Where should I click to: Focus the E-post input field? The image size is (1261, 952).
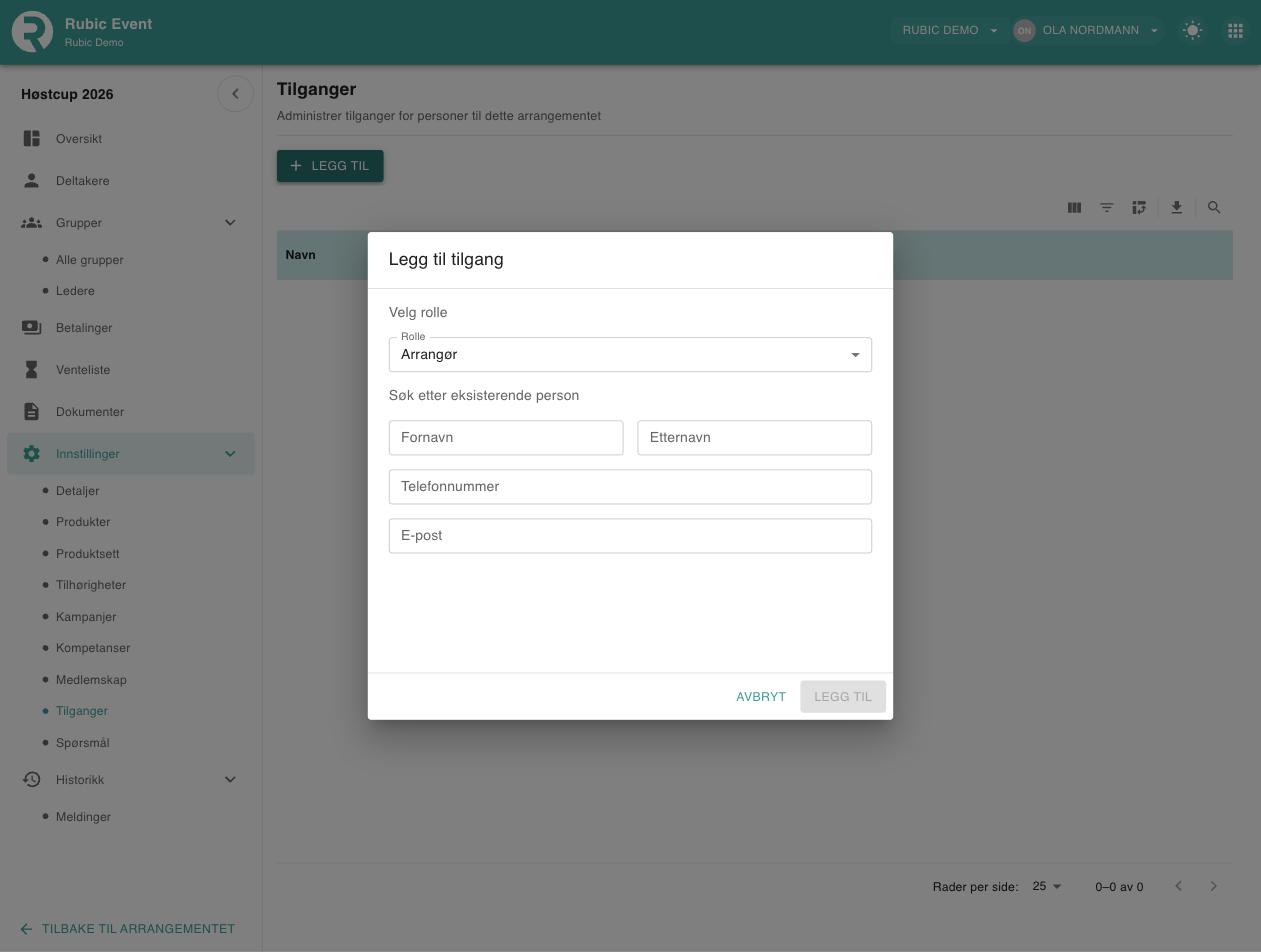630,536
